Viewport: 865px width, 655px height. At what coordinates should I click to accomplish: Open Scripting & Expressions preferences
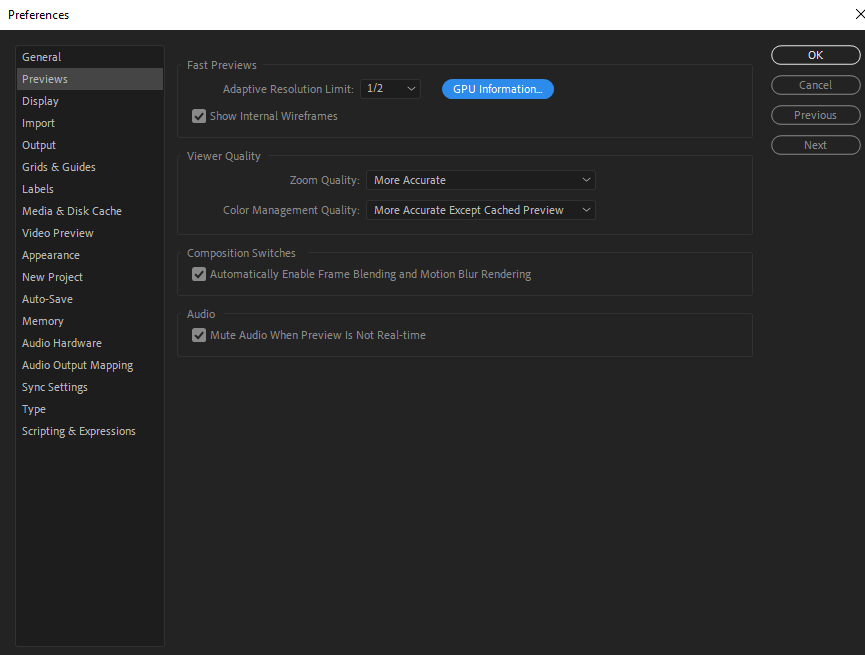78,430
